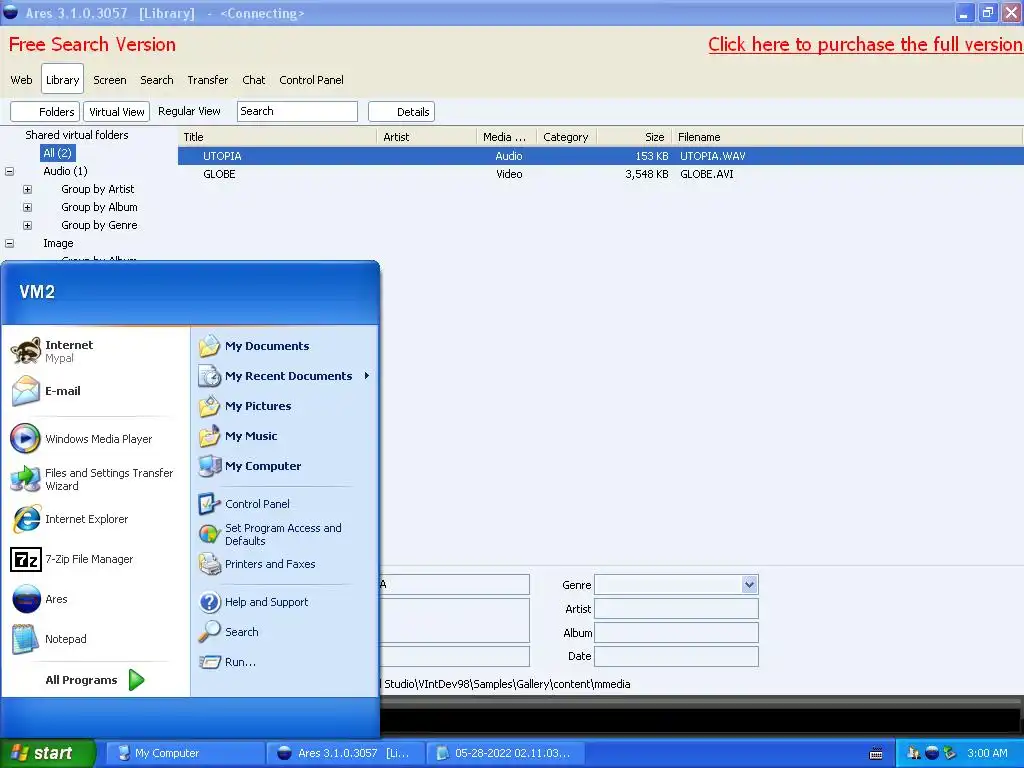
Task: Collapse the Audio (1) tree node
Action: coord(10,171)
